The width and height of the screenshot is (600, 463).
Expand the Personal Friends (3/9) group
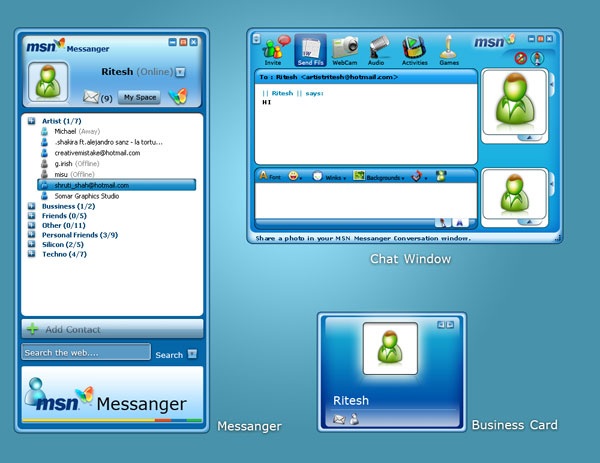pos(31,235)
